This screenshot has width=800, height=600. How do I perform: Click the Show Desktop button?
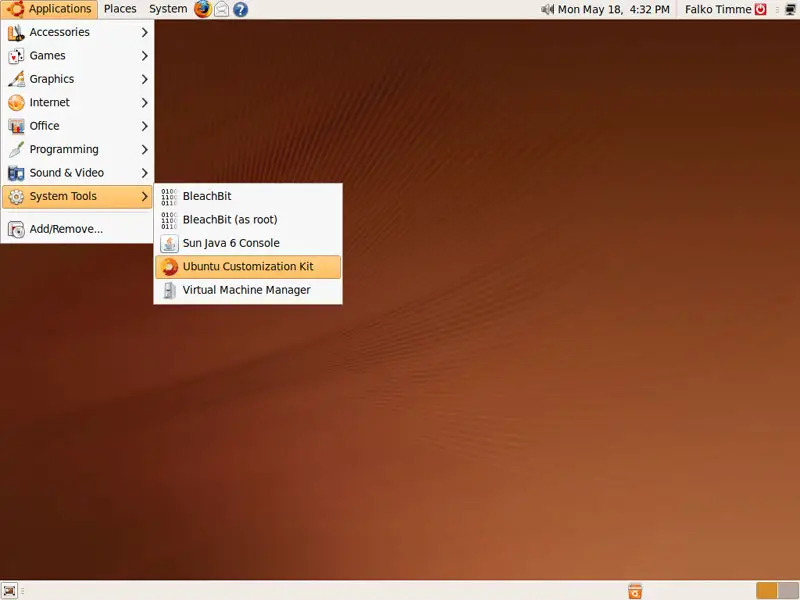click(x=9, y=591)
